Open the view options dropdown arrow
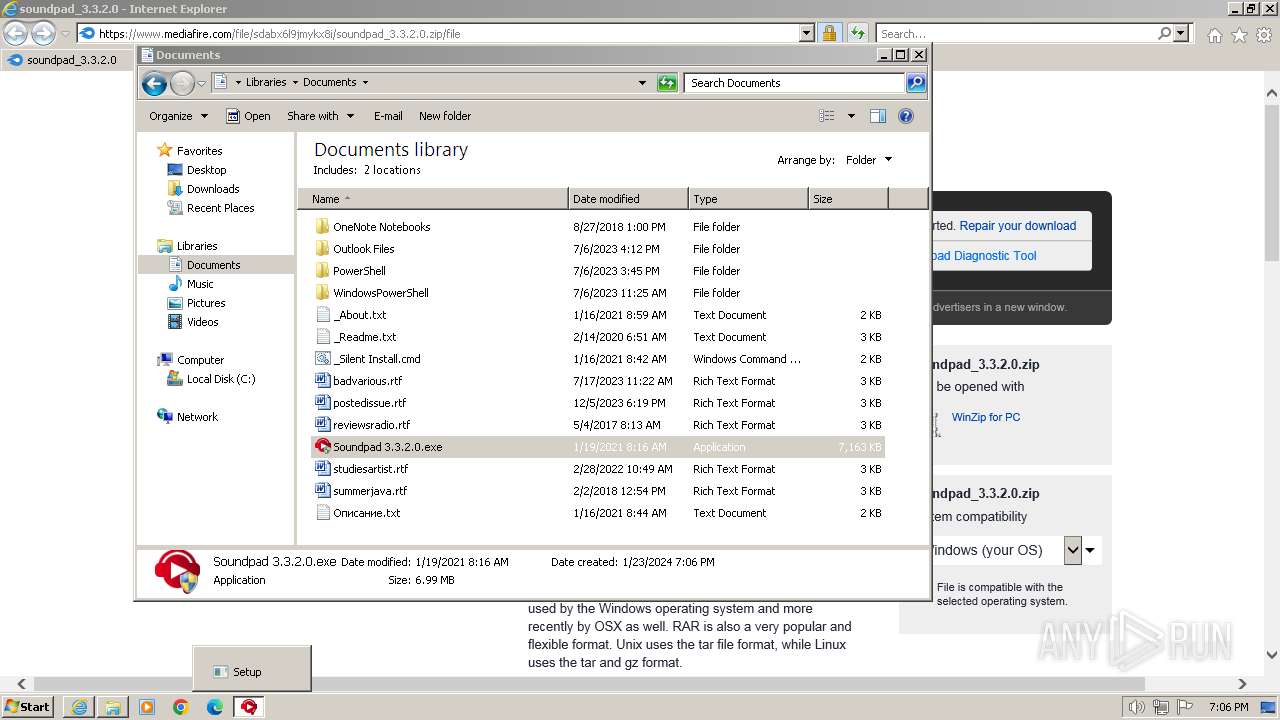Screen dimensions: 1280x720 (851, 116)
